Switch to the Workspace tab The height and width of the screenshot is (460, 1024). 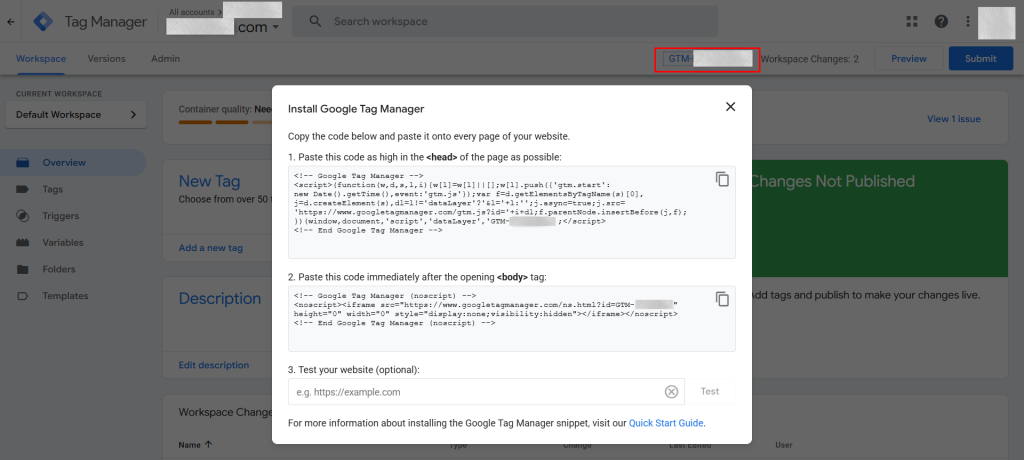(41, 58)
